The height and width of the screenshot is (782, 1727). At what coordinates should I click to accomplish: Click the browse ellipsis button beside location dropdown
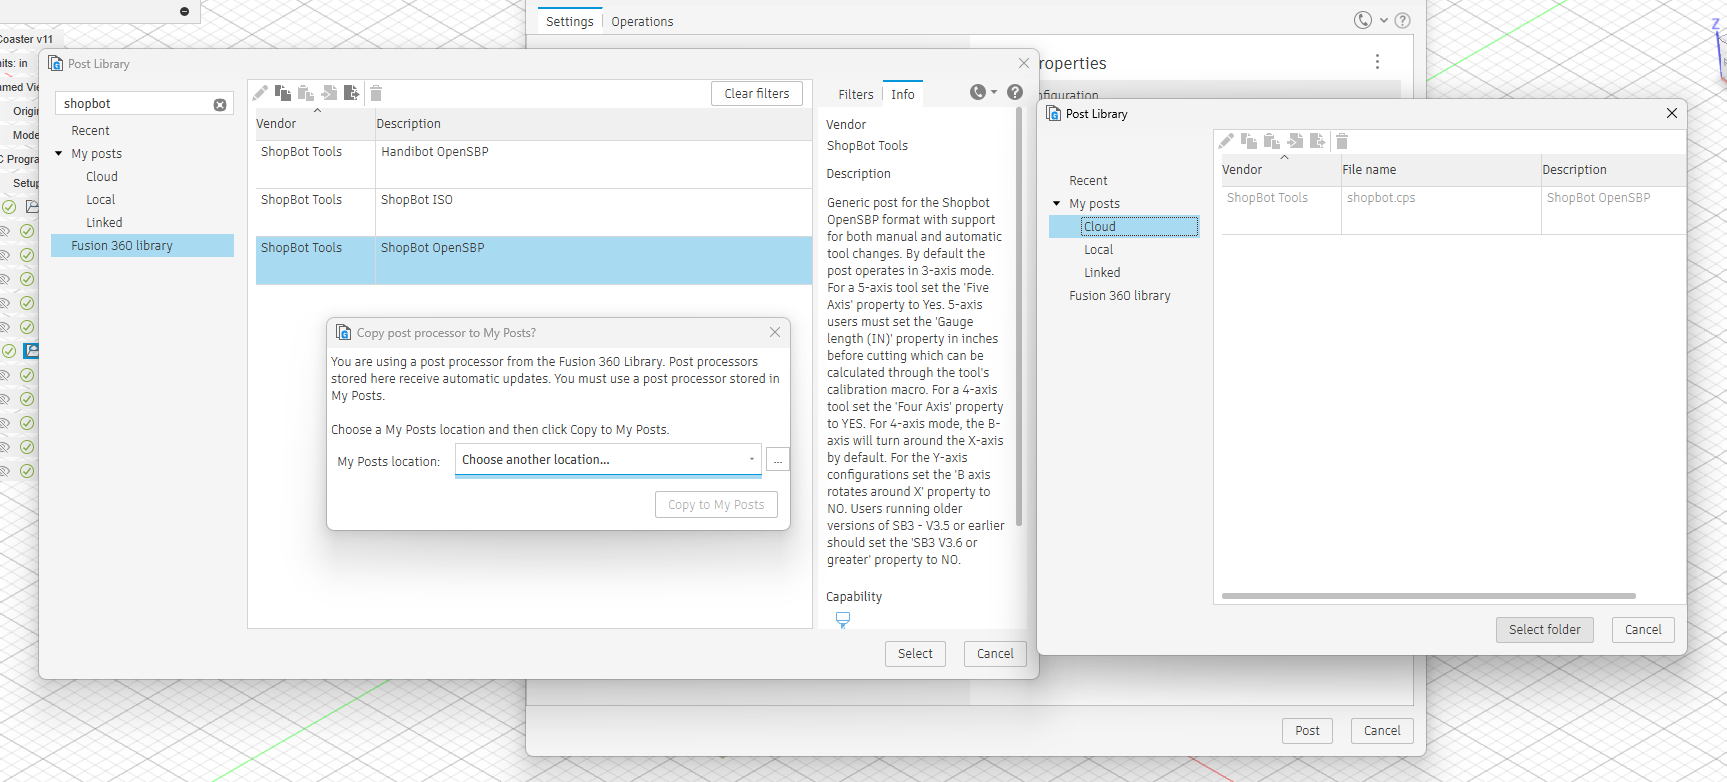pyautogui.click(x=777, y=460)
